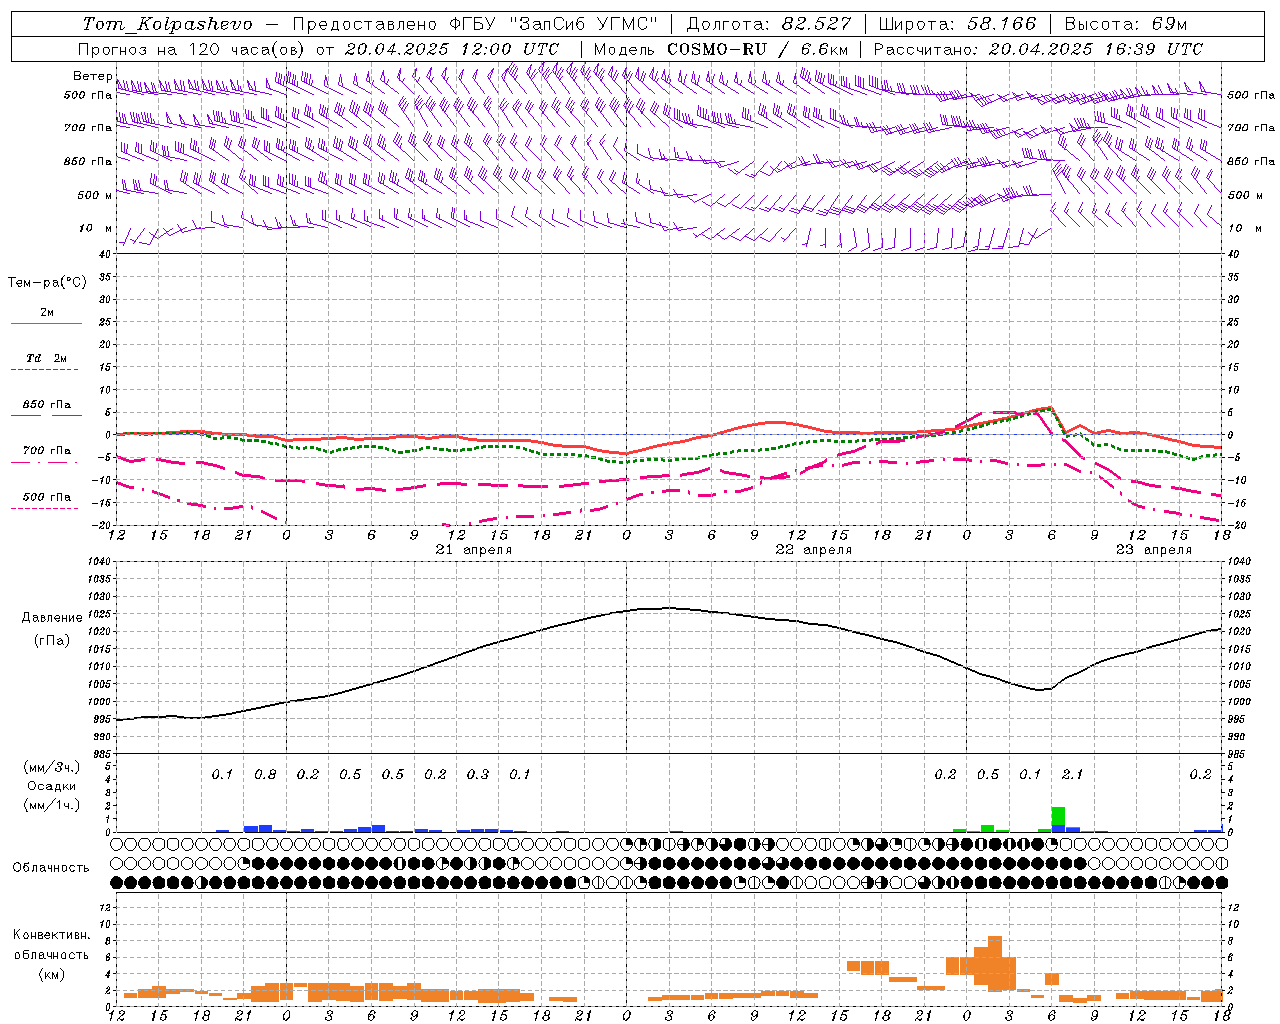Viewport: 1280px width, 1024px height.
Task: Click the '2.1' precipitation value
Action: point(1072,774)
